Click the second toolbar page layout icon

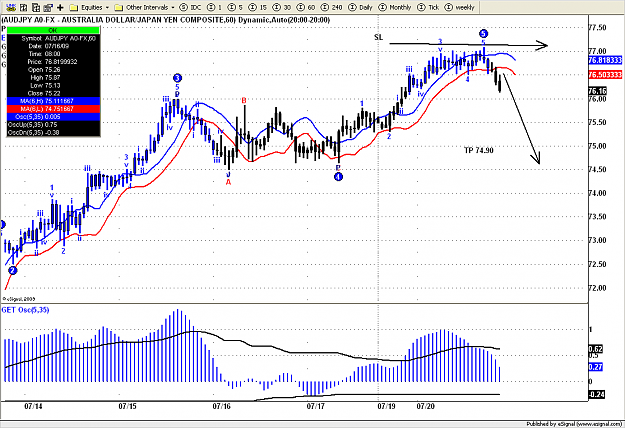(24, 7)
